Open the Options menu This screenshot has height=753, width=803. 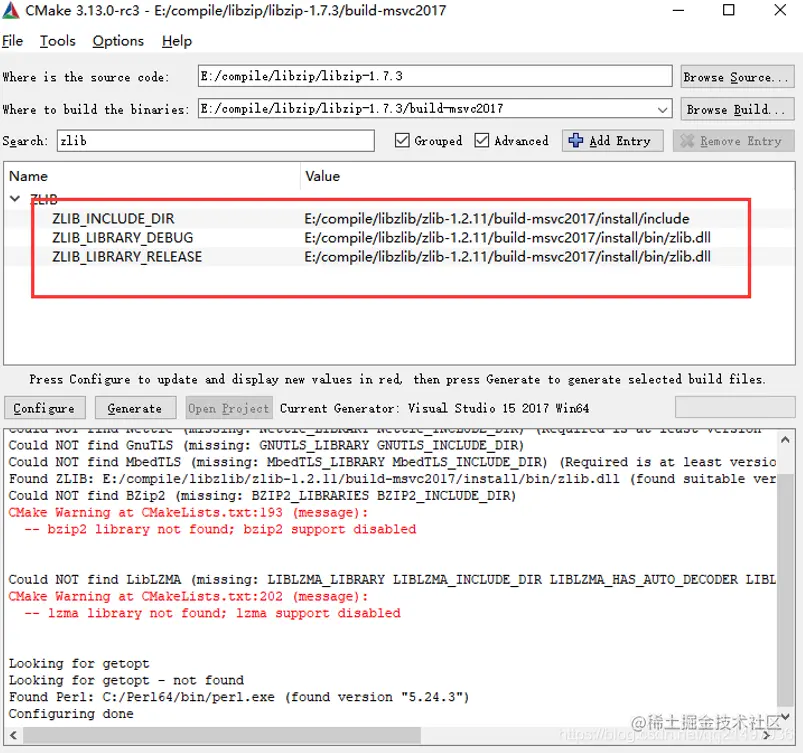click(x=118, y=41)
